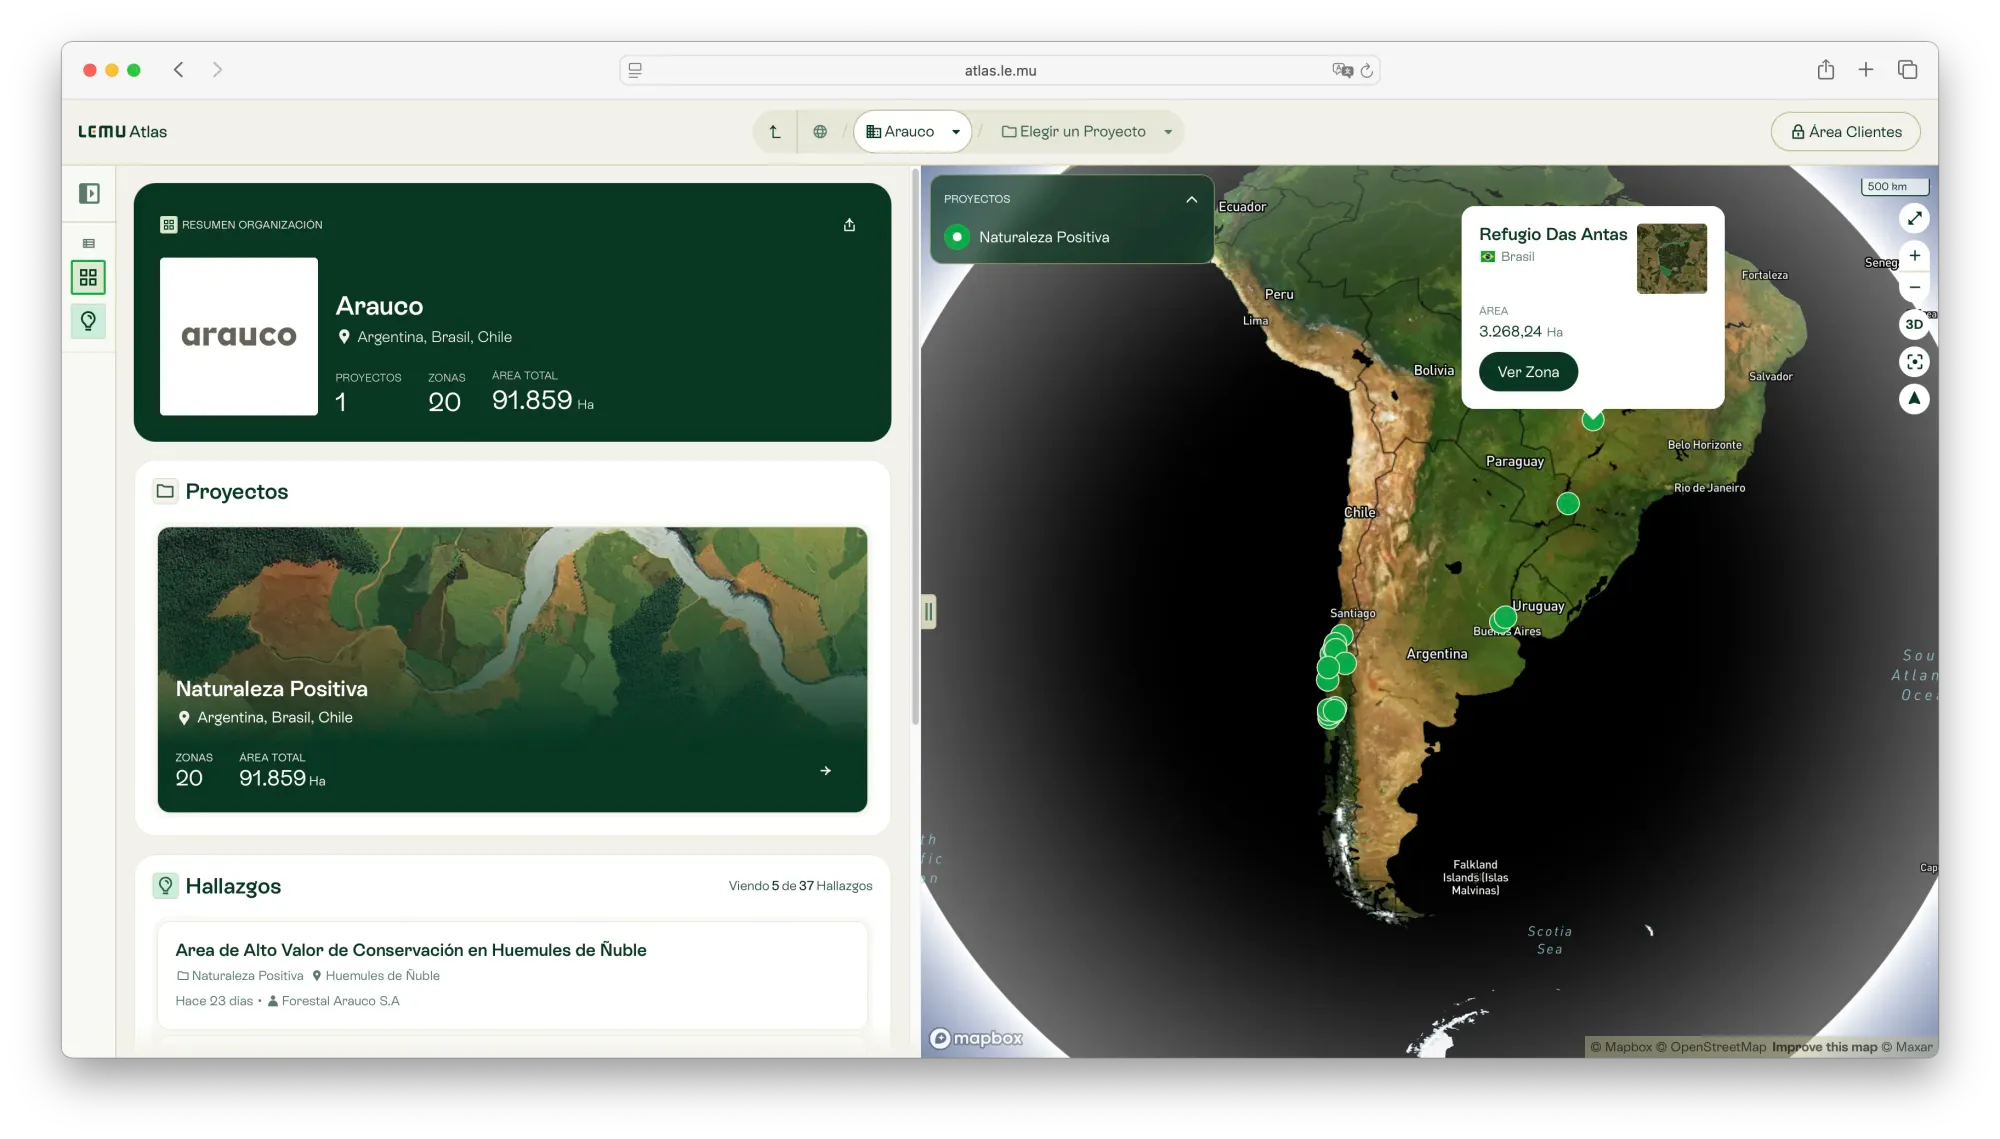Show the browser tab overview
Image resolution: width=2000 pixels, height=1139 pixels.
[1907, 69]
